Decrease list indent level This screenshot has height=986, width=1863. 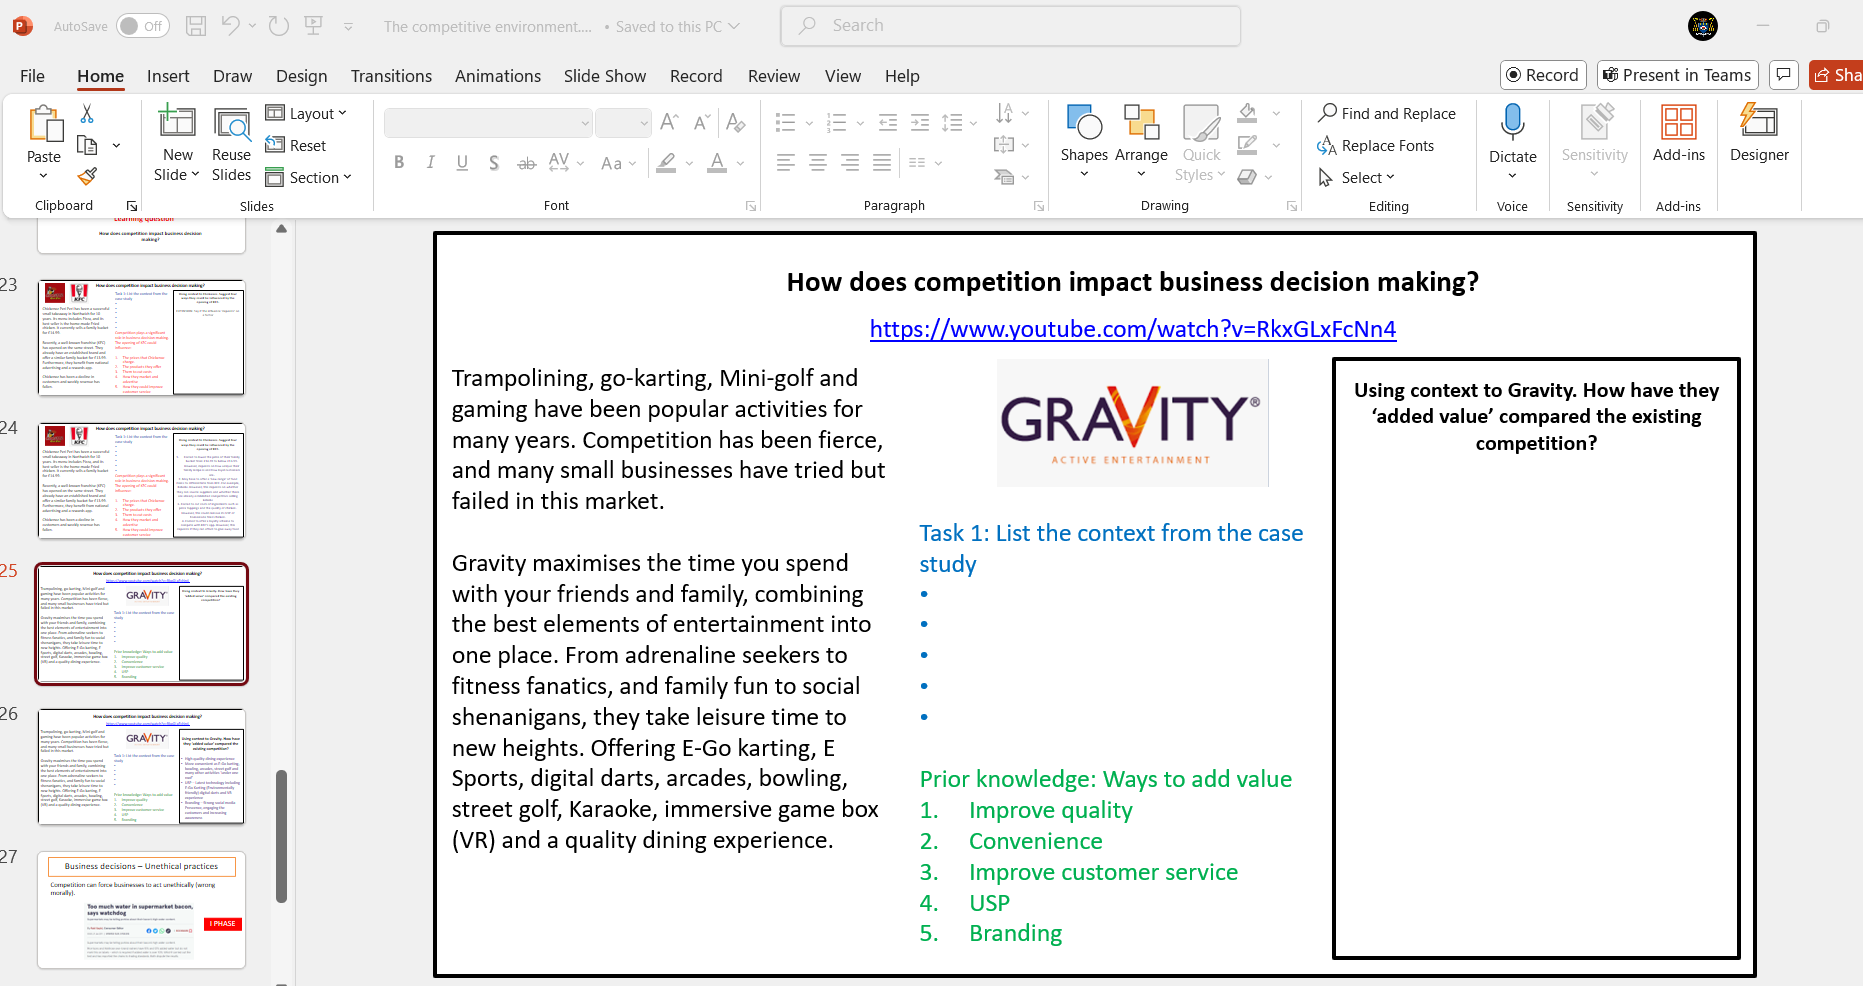coord(888,122)
